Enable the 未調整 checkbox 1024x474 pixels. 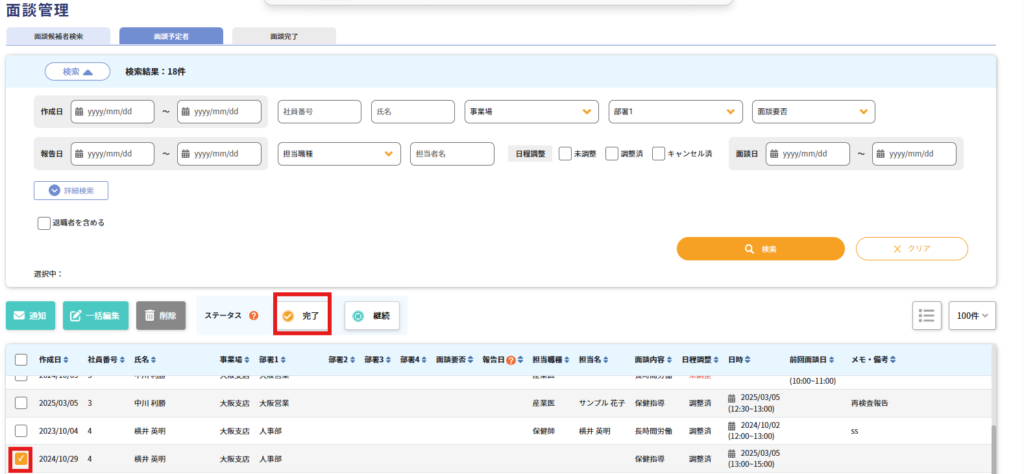pos(565,153)
